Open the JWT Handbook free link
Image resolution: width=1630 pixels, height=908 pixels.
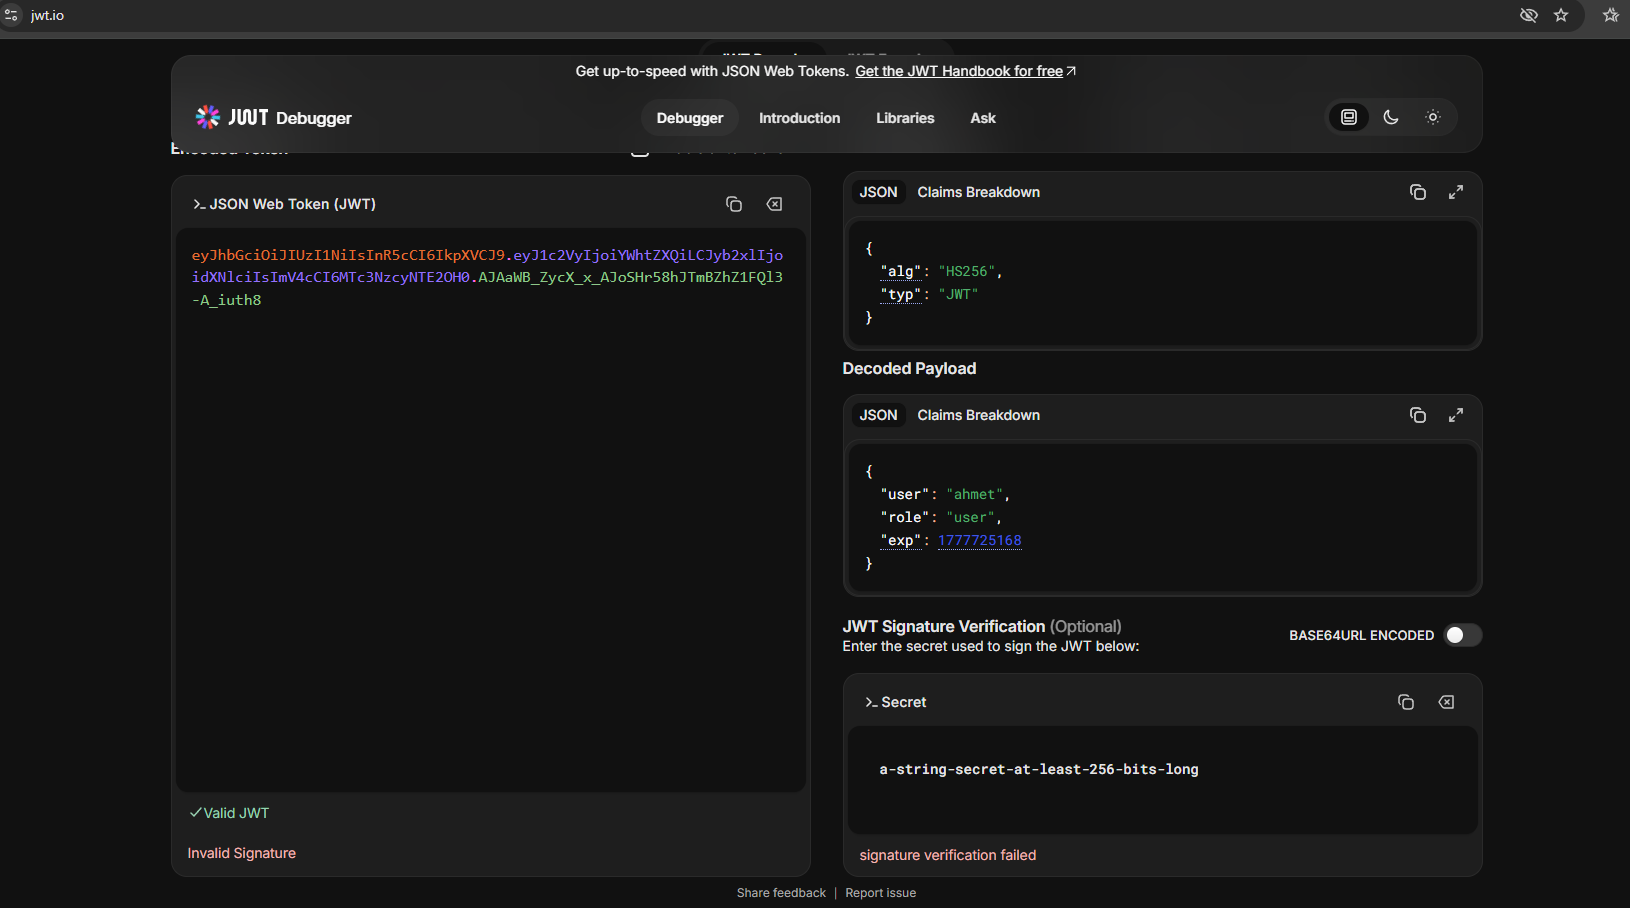(x=965, y=71)
